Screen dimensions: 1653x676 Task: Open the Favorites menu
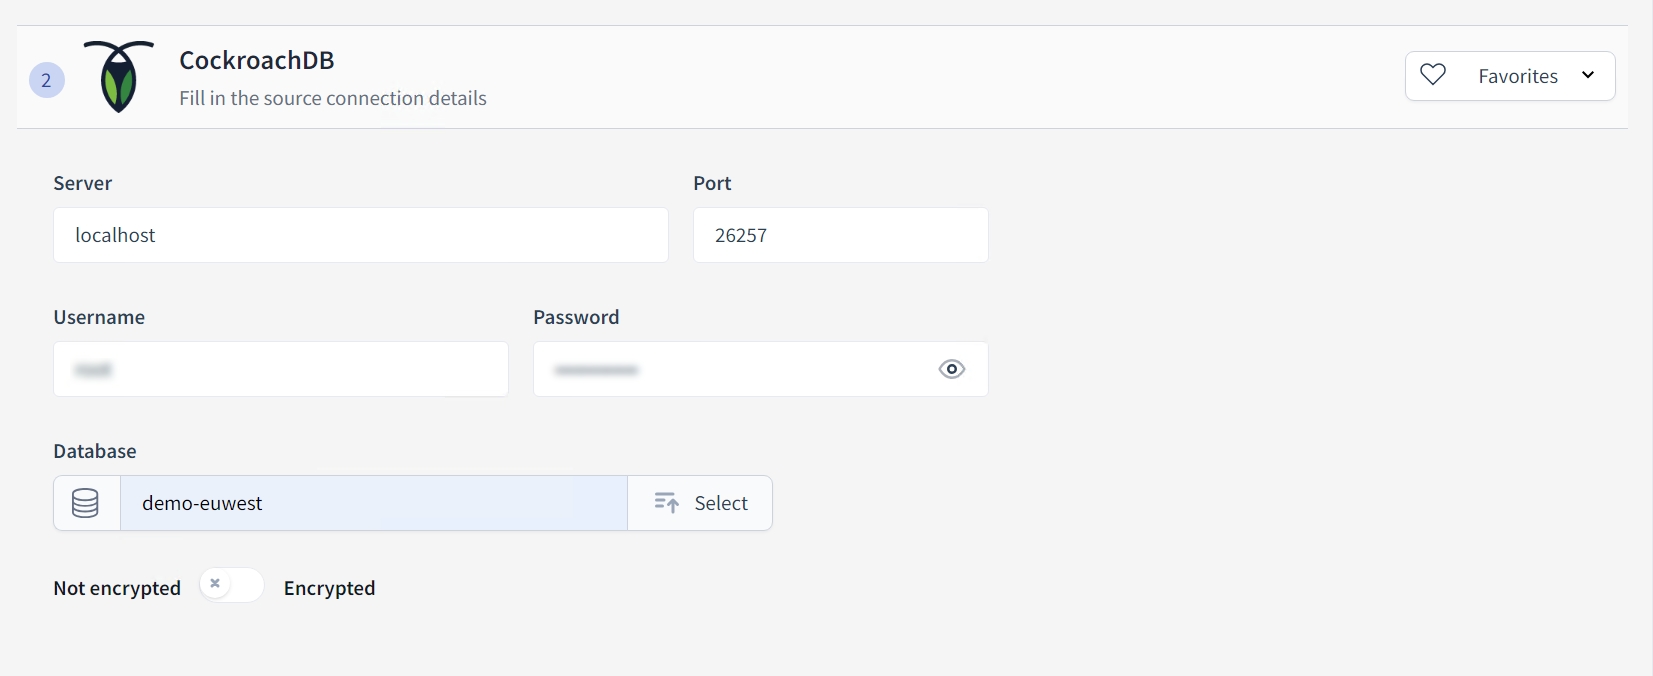point(1517,76)
